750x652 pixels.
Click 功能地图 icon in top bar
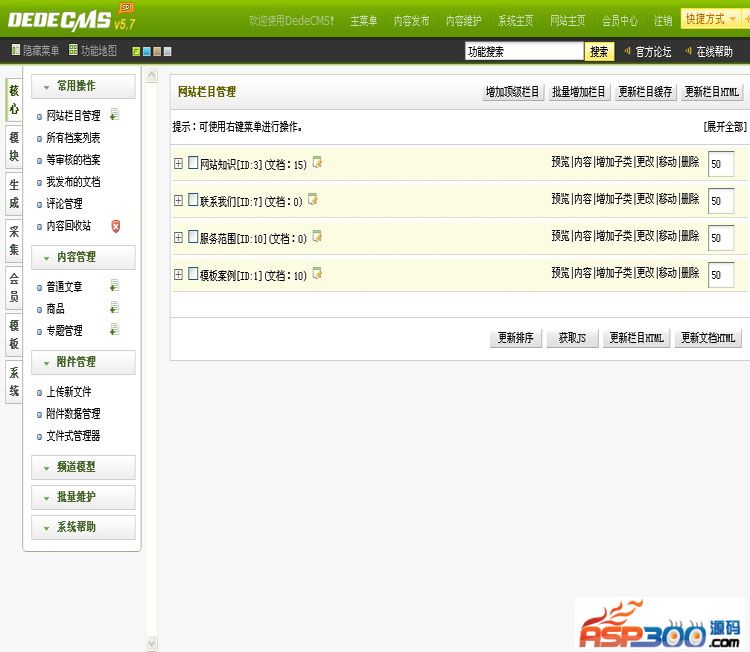pos(73,50)
